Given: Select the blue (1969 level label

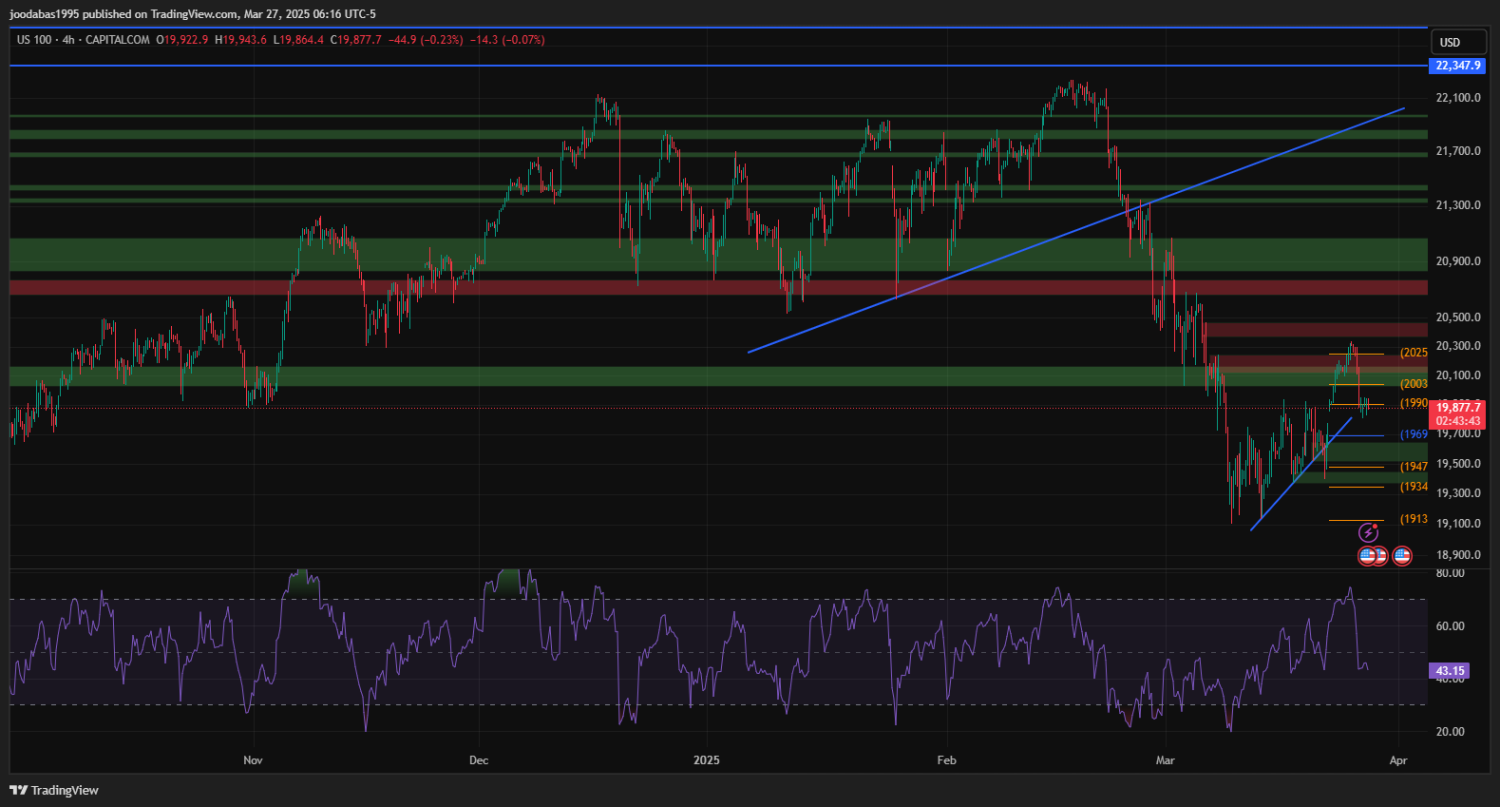Looking at the screenshot, I should click(x=1414, y=435).
